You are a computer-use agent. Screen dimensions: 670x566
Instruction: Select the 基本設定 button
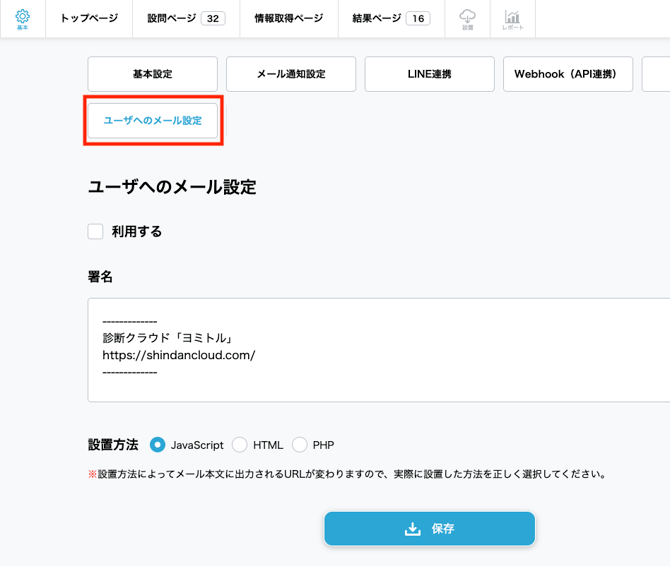[x=153, y=74]
